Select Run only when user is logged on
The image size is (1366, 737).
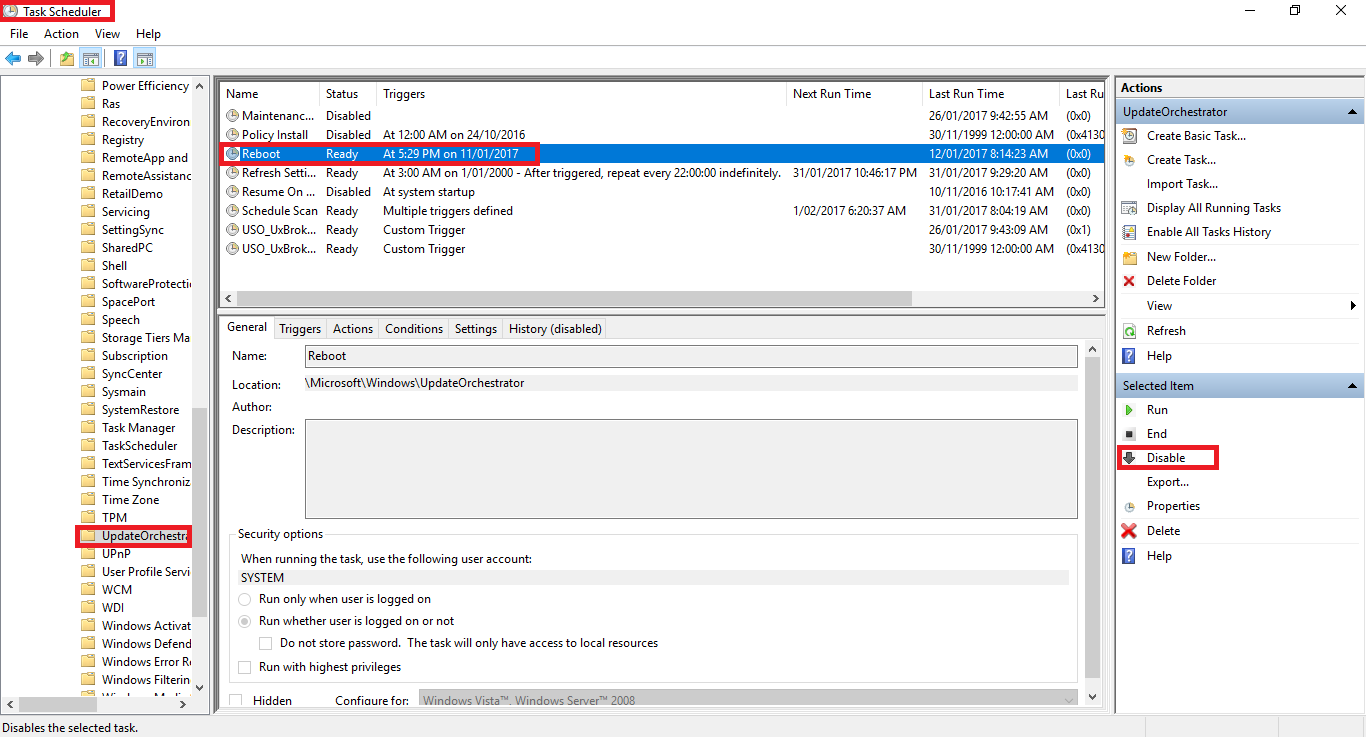click(x=245, y=599)
